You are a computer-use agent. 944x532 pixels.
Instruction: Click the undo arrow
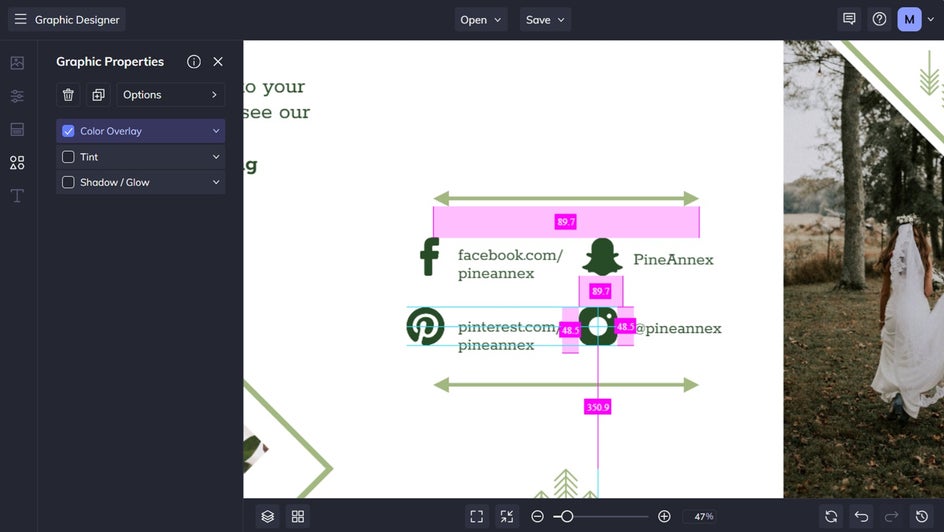[862, 516]
